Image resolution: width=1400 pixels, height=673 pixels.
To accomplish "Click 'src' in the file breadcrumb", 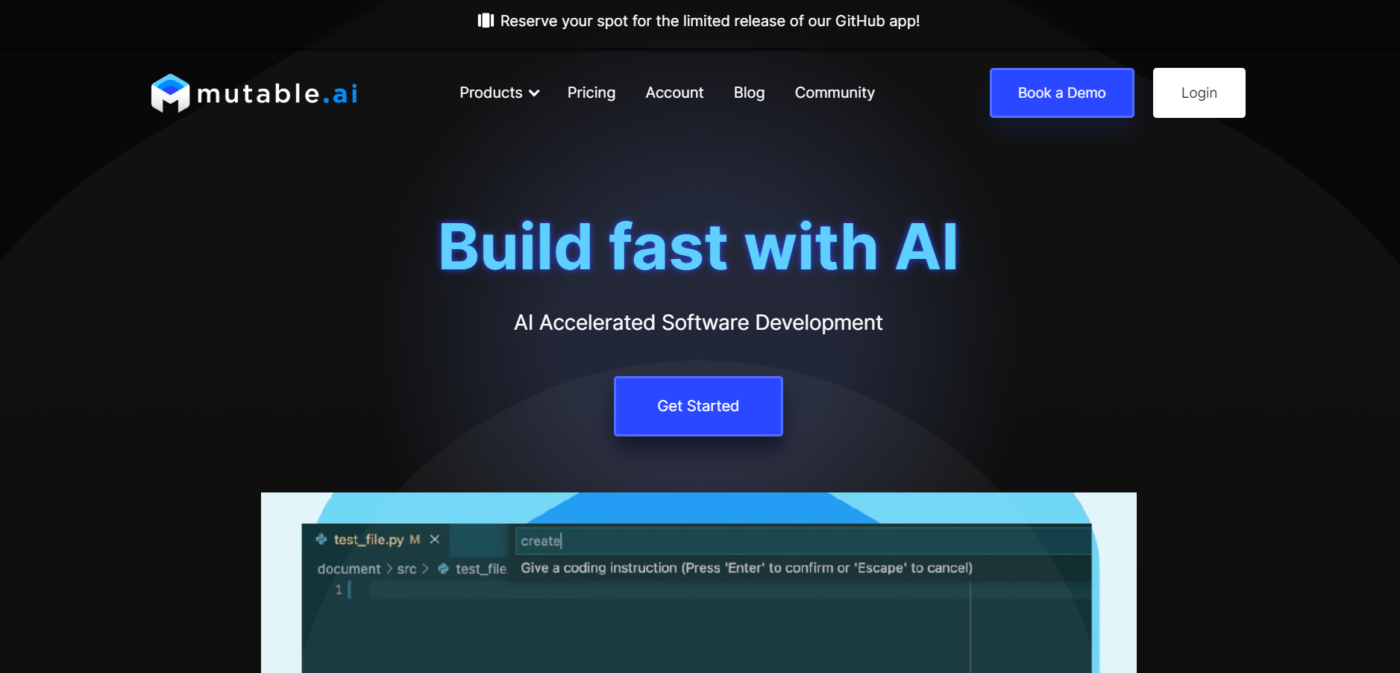I will pyautogui.click(x=406, y=569).
